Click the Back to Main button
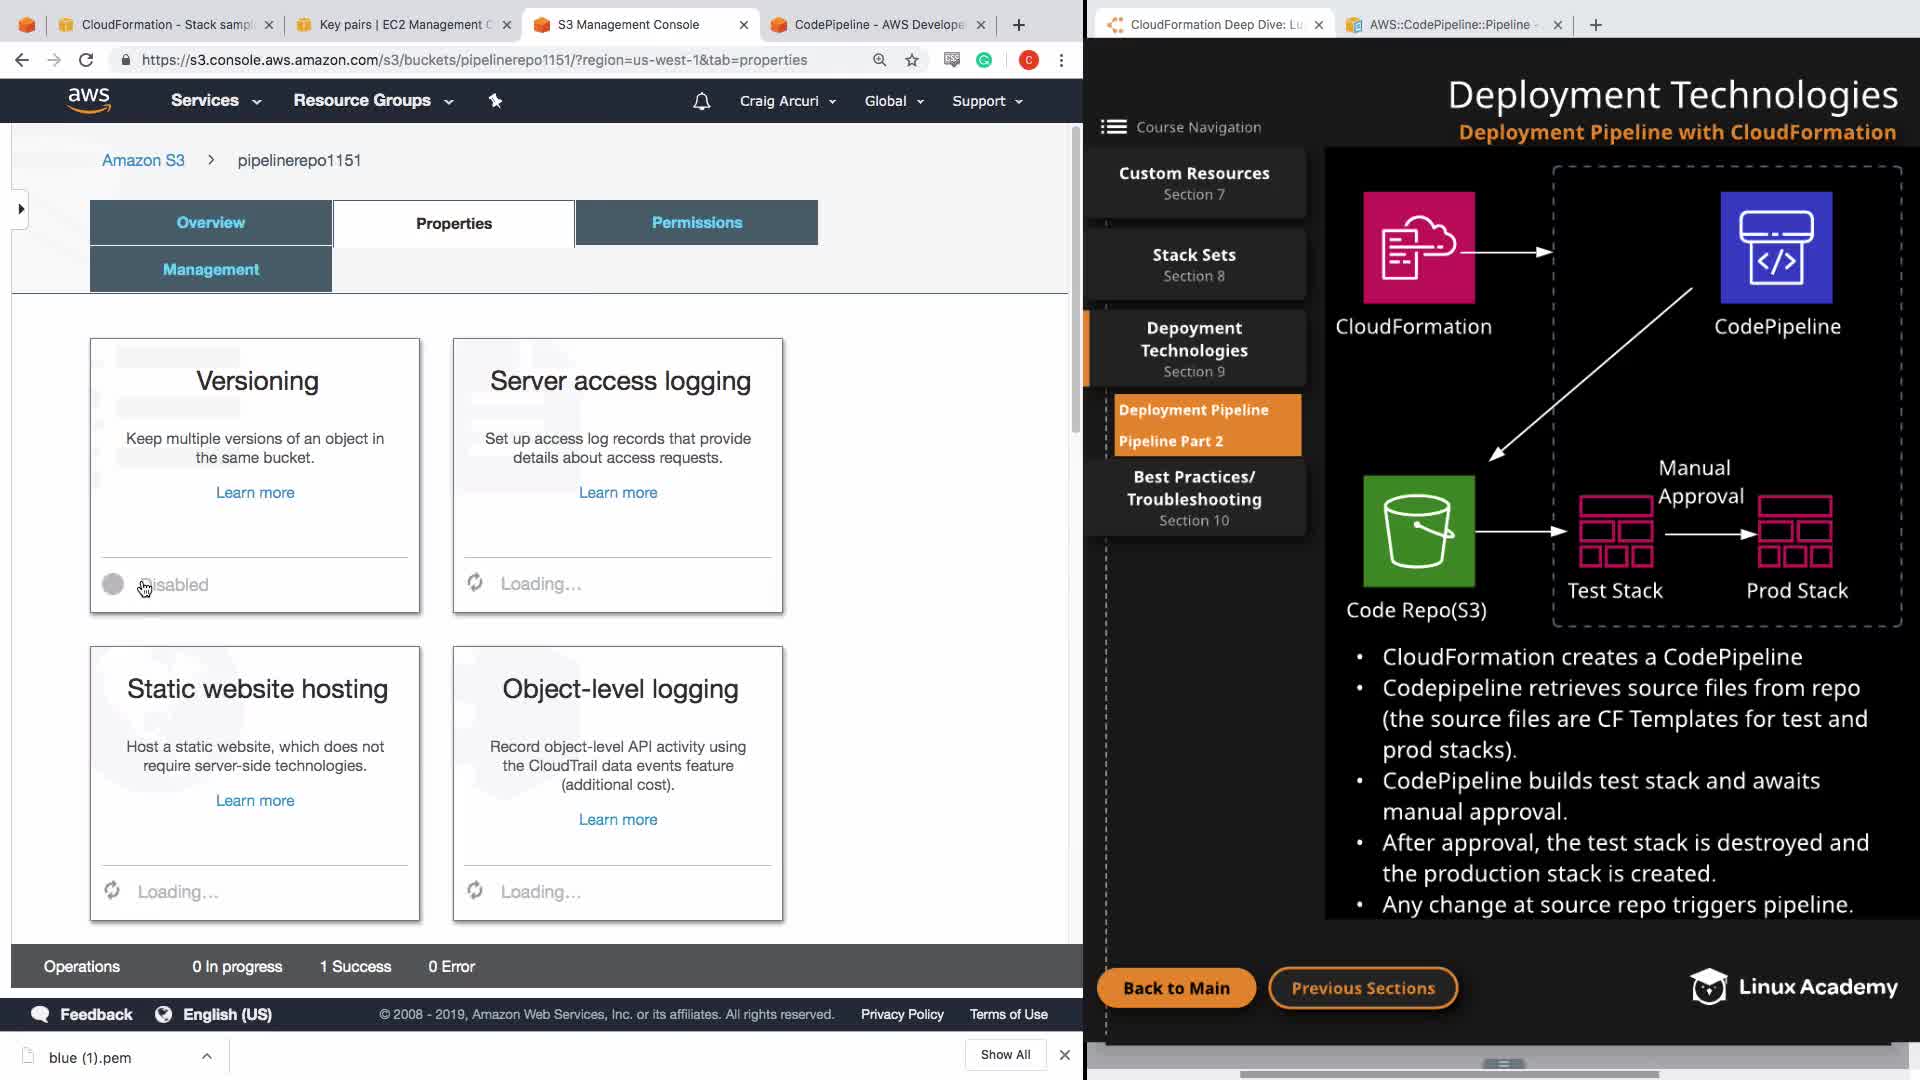Viewport: 1920px width, 1080px height. point(1176,988)
